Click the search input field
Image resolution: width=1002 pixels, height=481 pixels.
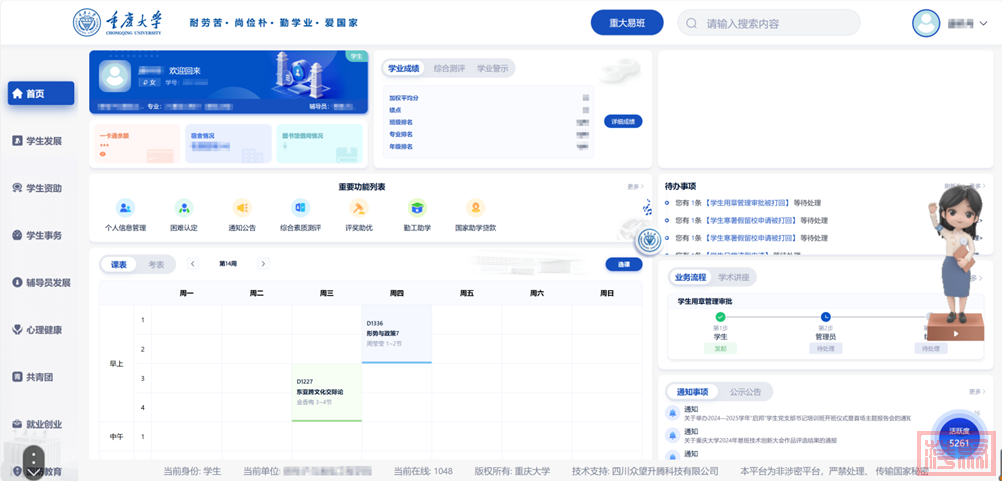[x=770, y=23]
